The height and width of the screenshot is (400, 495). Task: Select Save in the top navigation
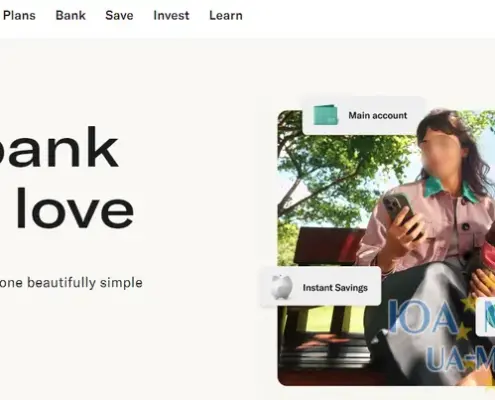click(119, 16)
